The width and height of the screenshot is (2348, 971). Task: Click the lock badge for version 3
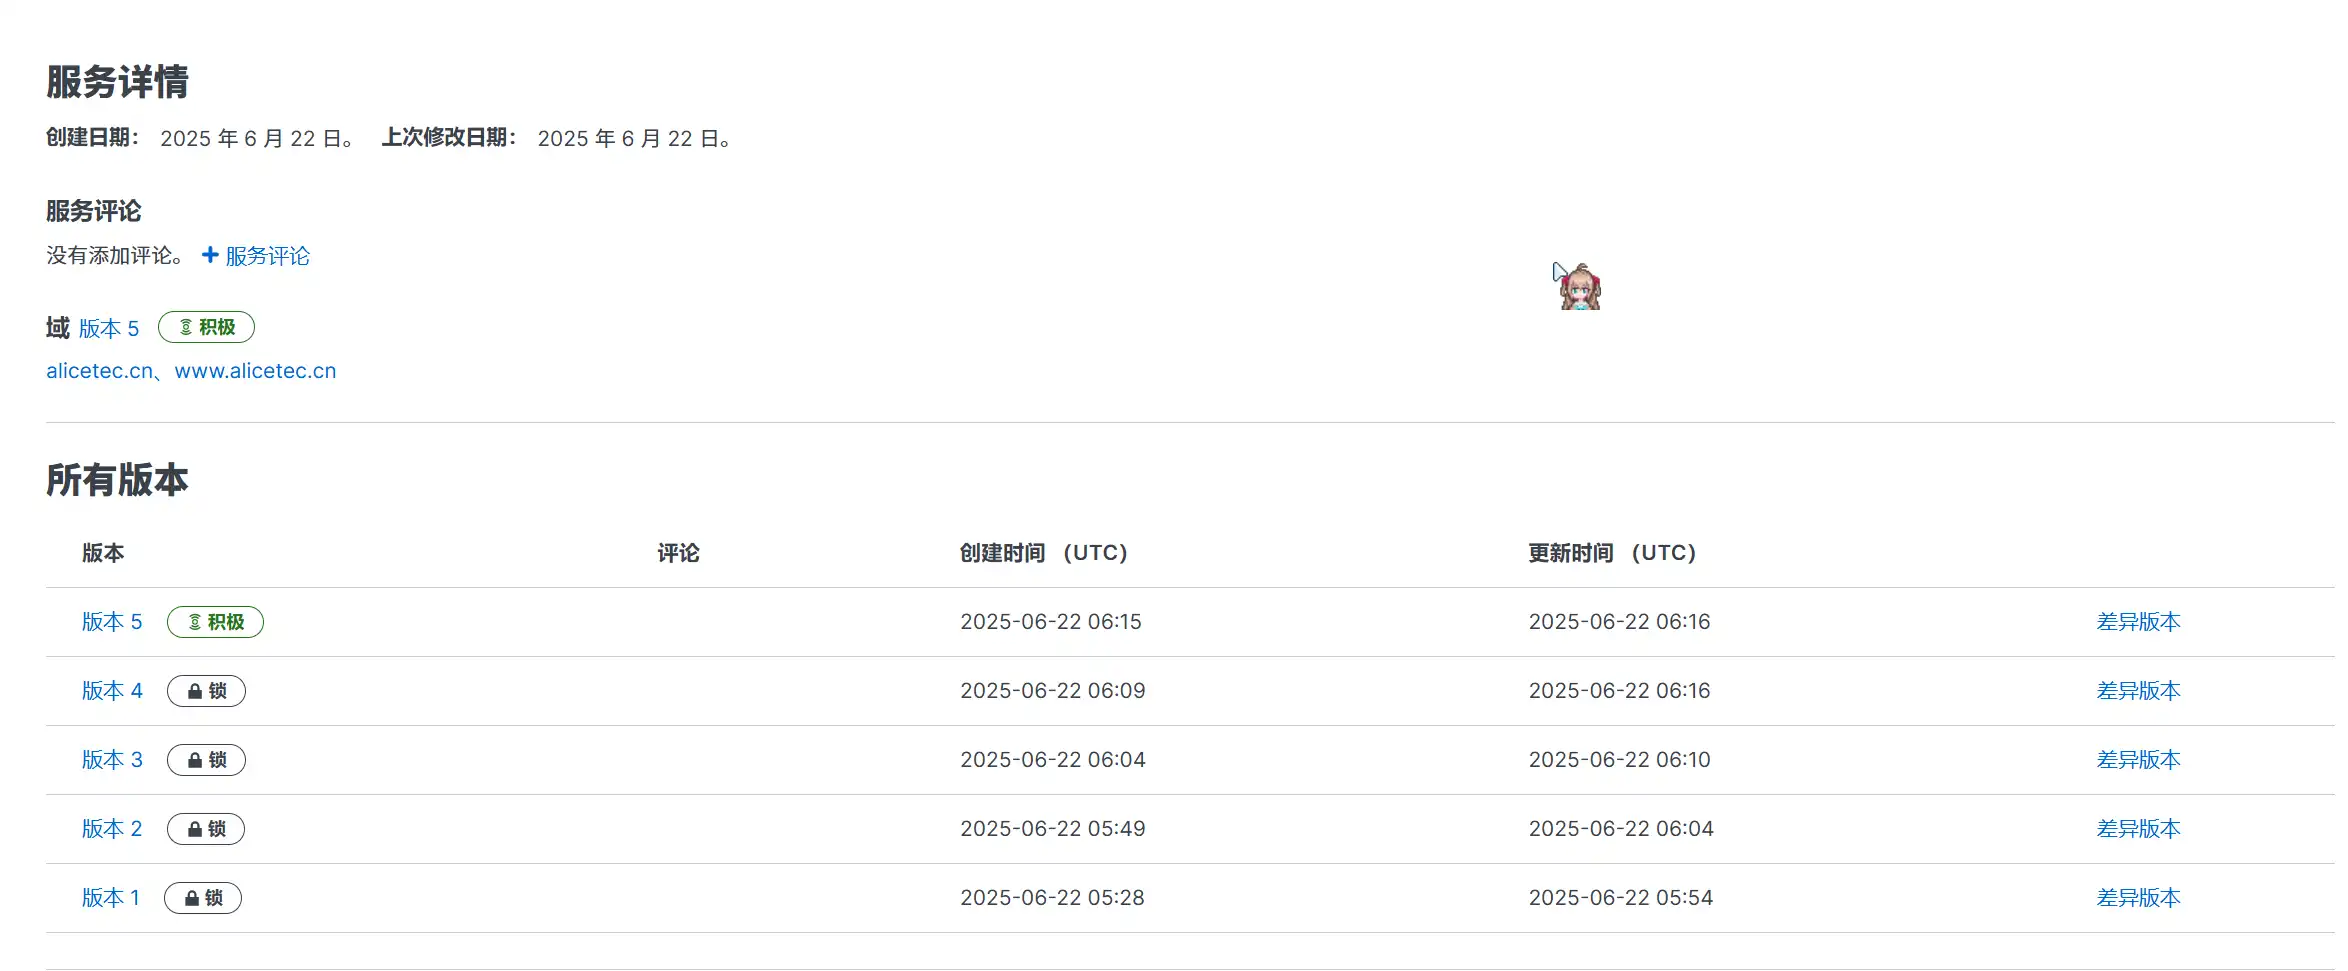(206, 760)
